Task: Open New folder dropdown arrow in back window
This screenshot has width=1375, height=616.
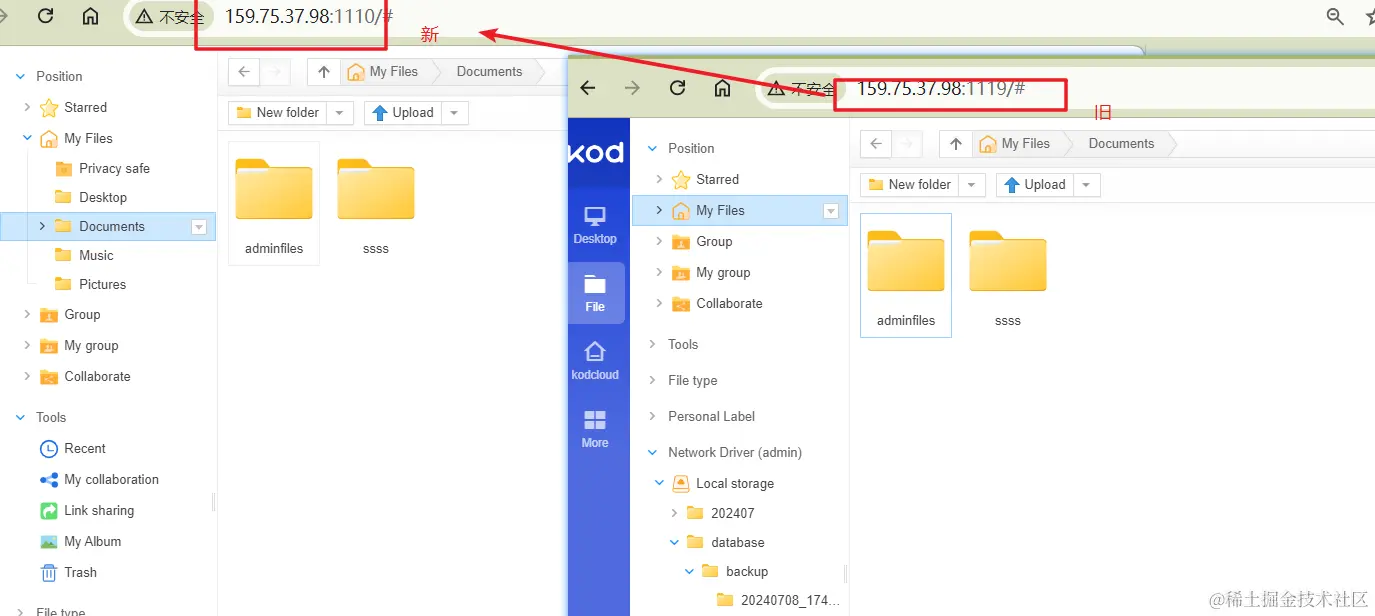Action: click(x=340, y=113)
